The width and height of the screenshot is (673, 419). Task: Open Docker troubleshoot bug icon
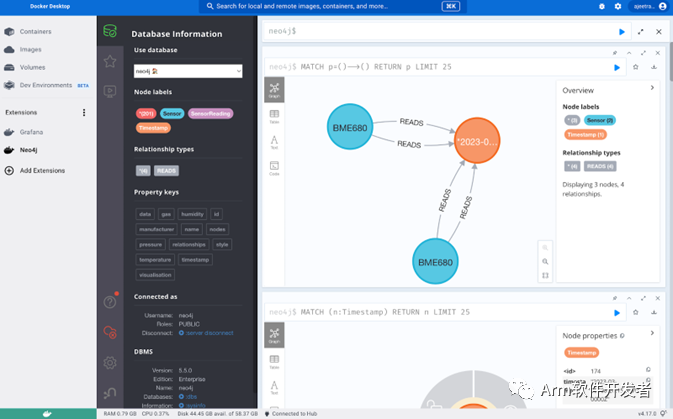(x=602, y=6)
